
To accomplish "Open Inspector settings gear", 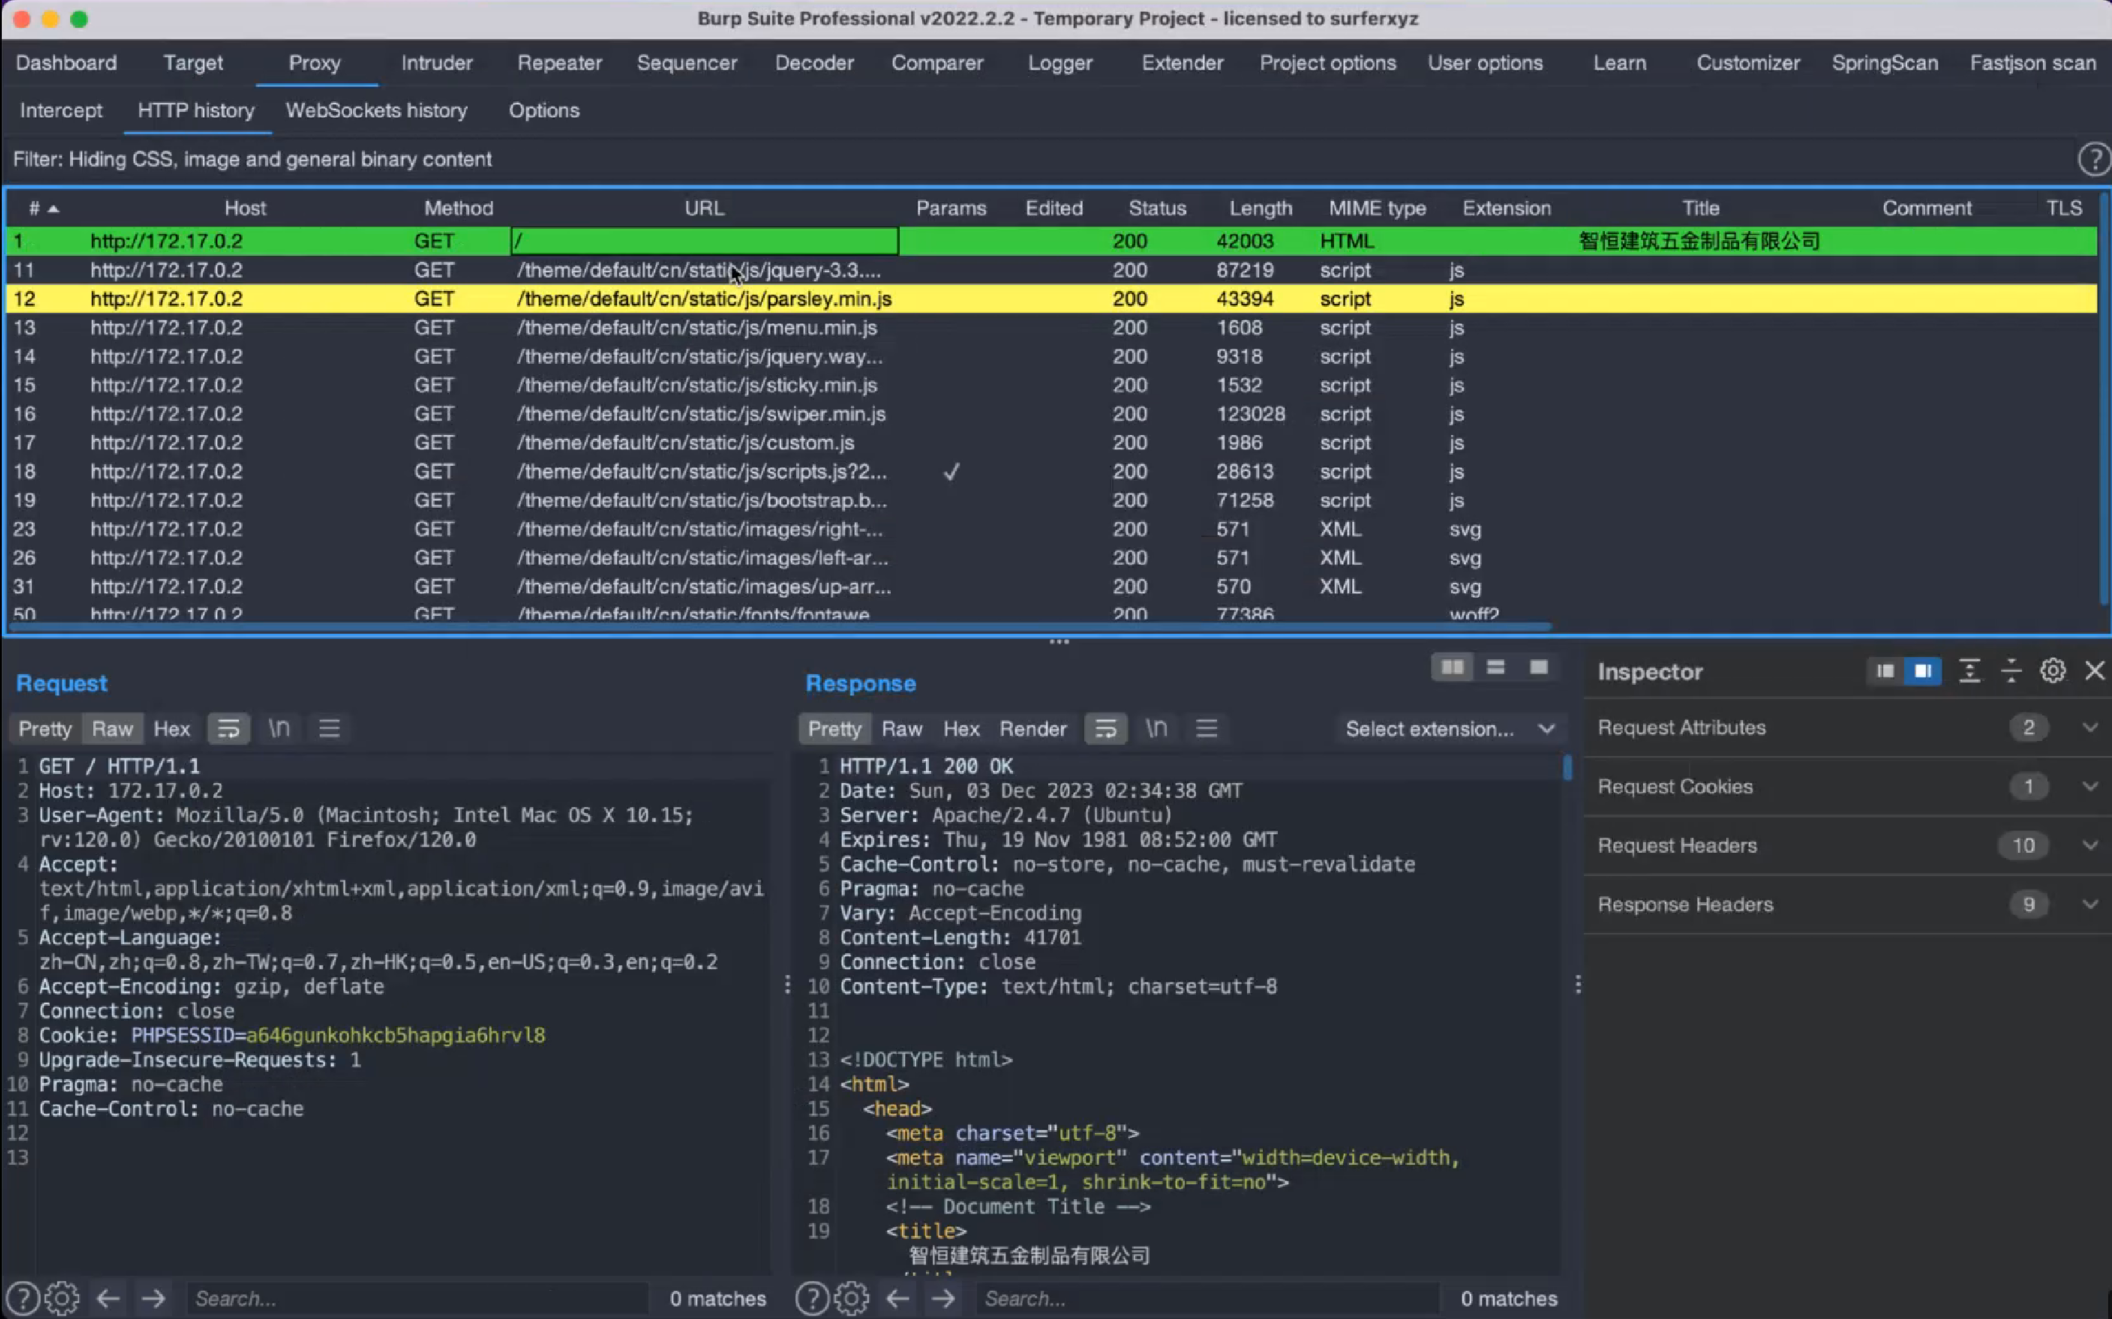I will 2053,671.
